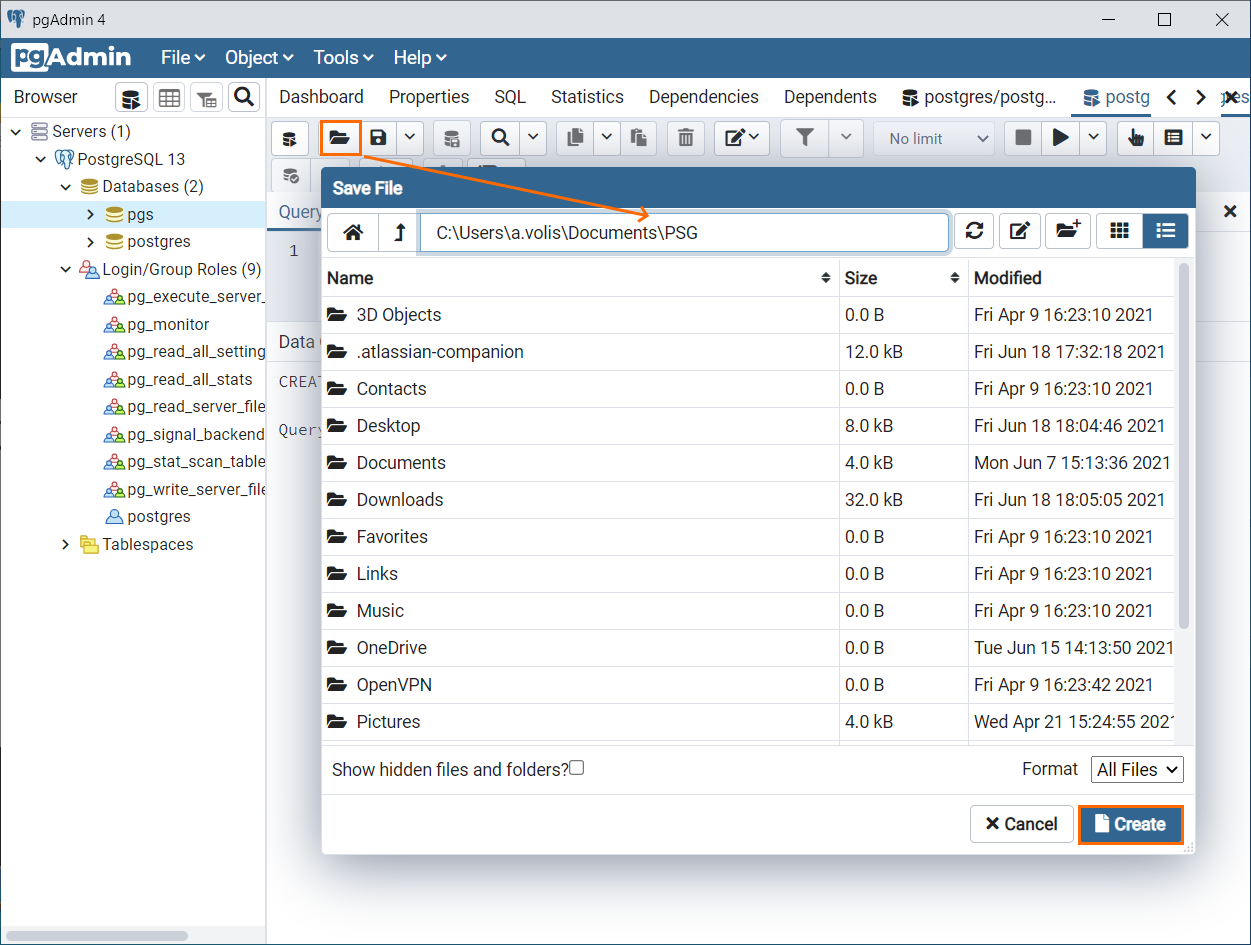Click the Open File folder icon in toolbar
The image size is (1251, 945).
pos(340,138)
